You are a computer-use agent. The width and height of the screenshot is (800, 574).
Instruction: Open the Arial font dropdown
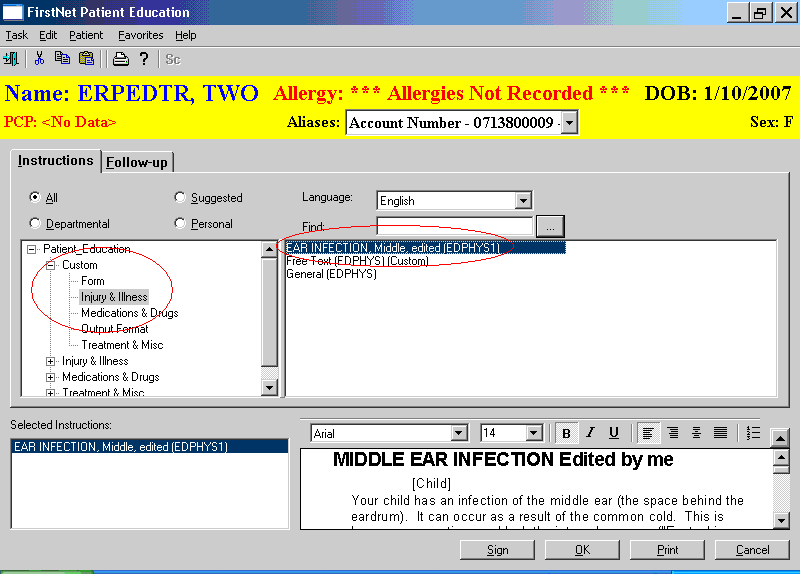click(x=459, y=434)
